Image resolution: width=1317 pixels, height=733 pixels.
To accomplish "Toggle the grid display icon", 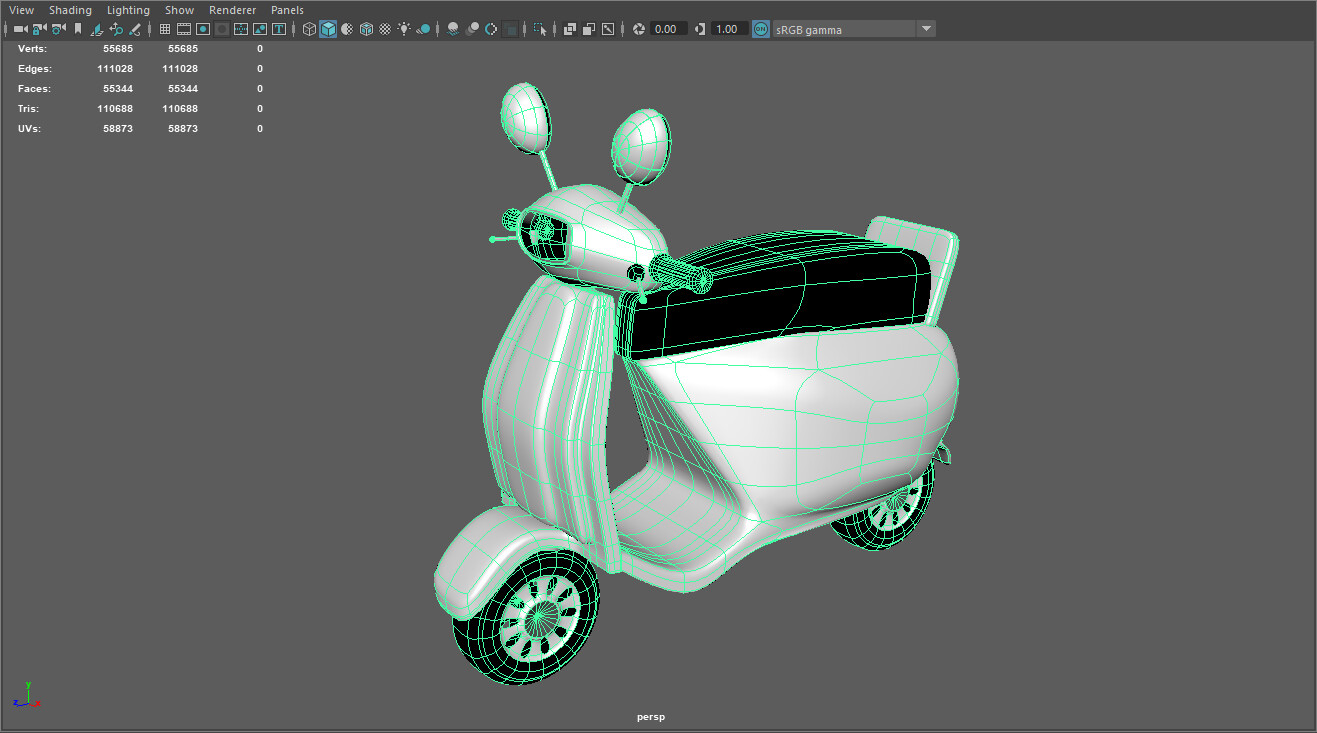I will coord(164,29).
